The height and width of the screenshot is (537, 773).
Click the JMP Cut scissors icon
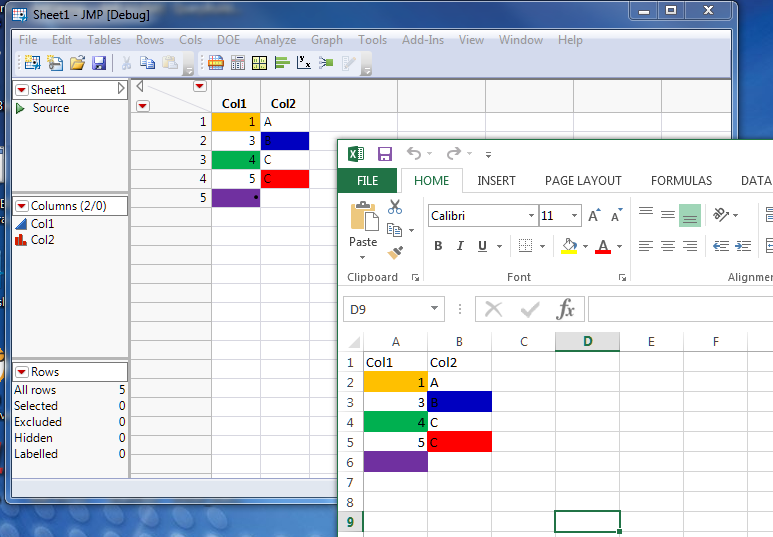(126, 63)
